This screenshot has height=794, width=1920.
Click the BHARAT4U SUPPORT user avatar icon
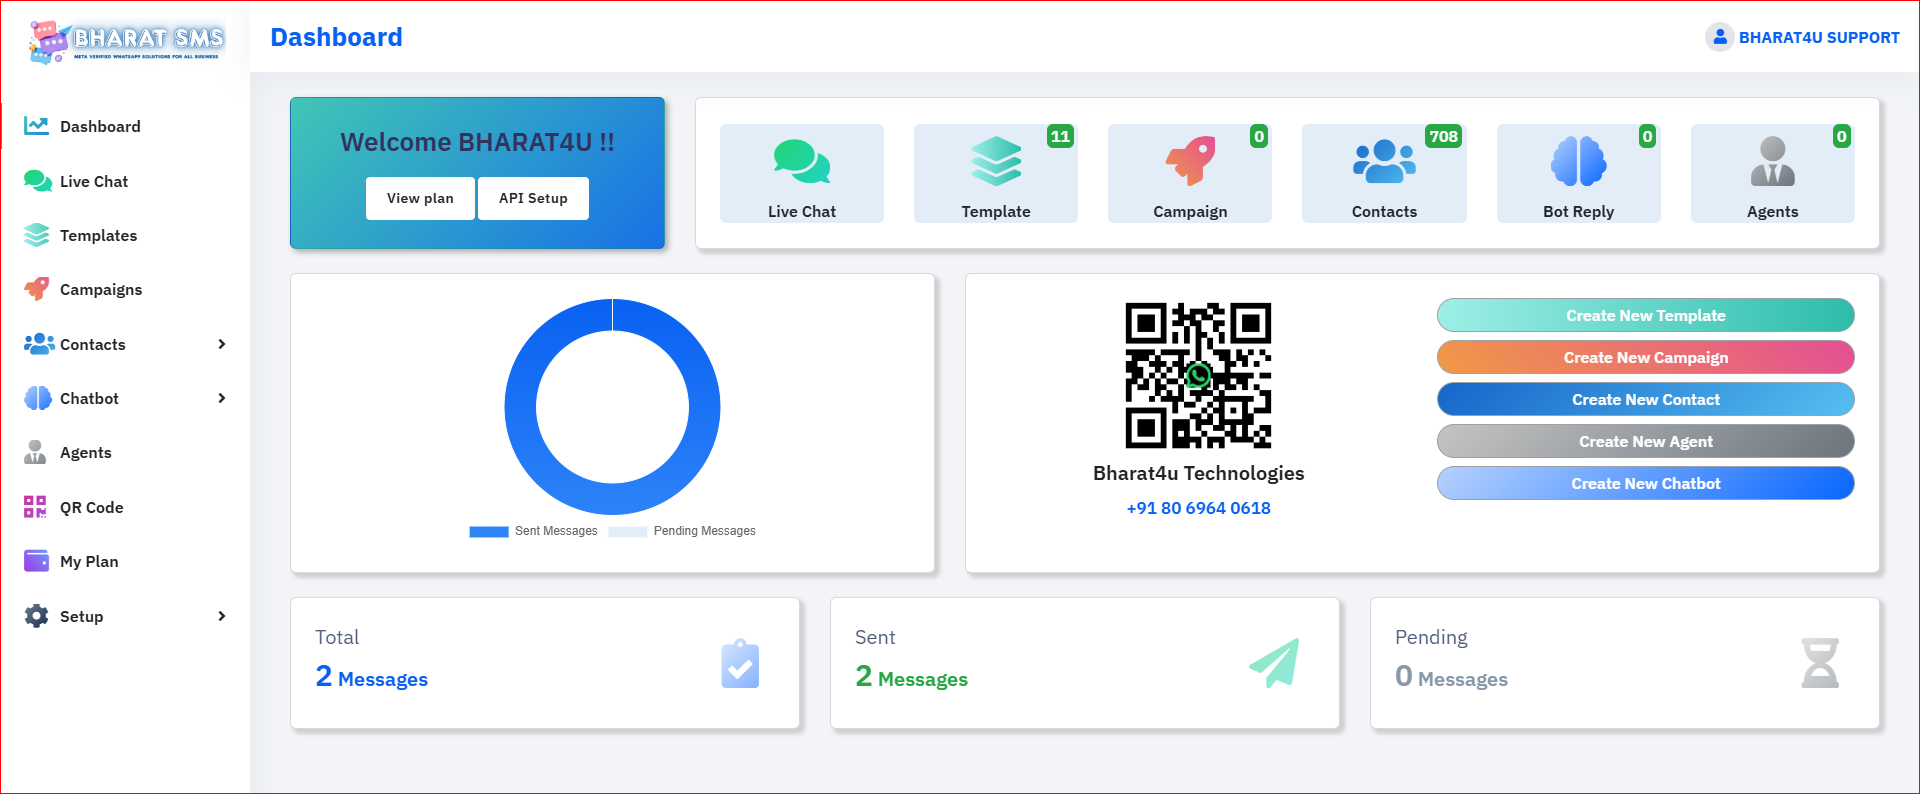click(x=1719, y=37)
